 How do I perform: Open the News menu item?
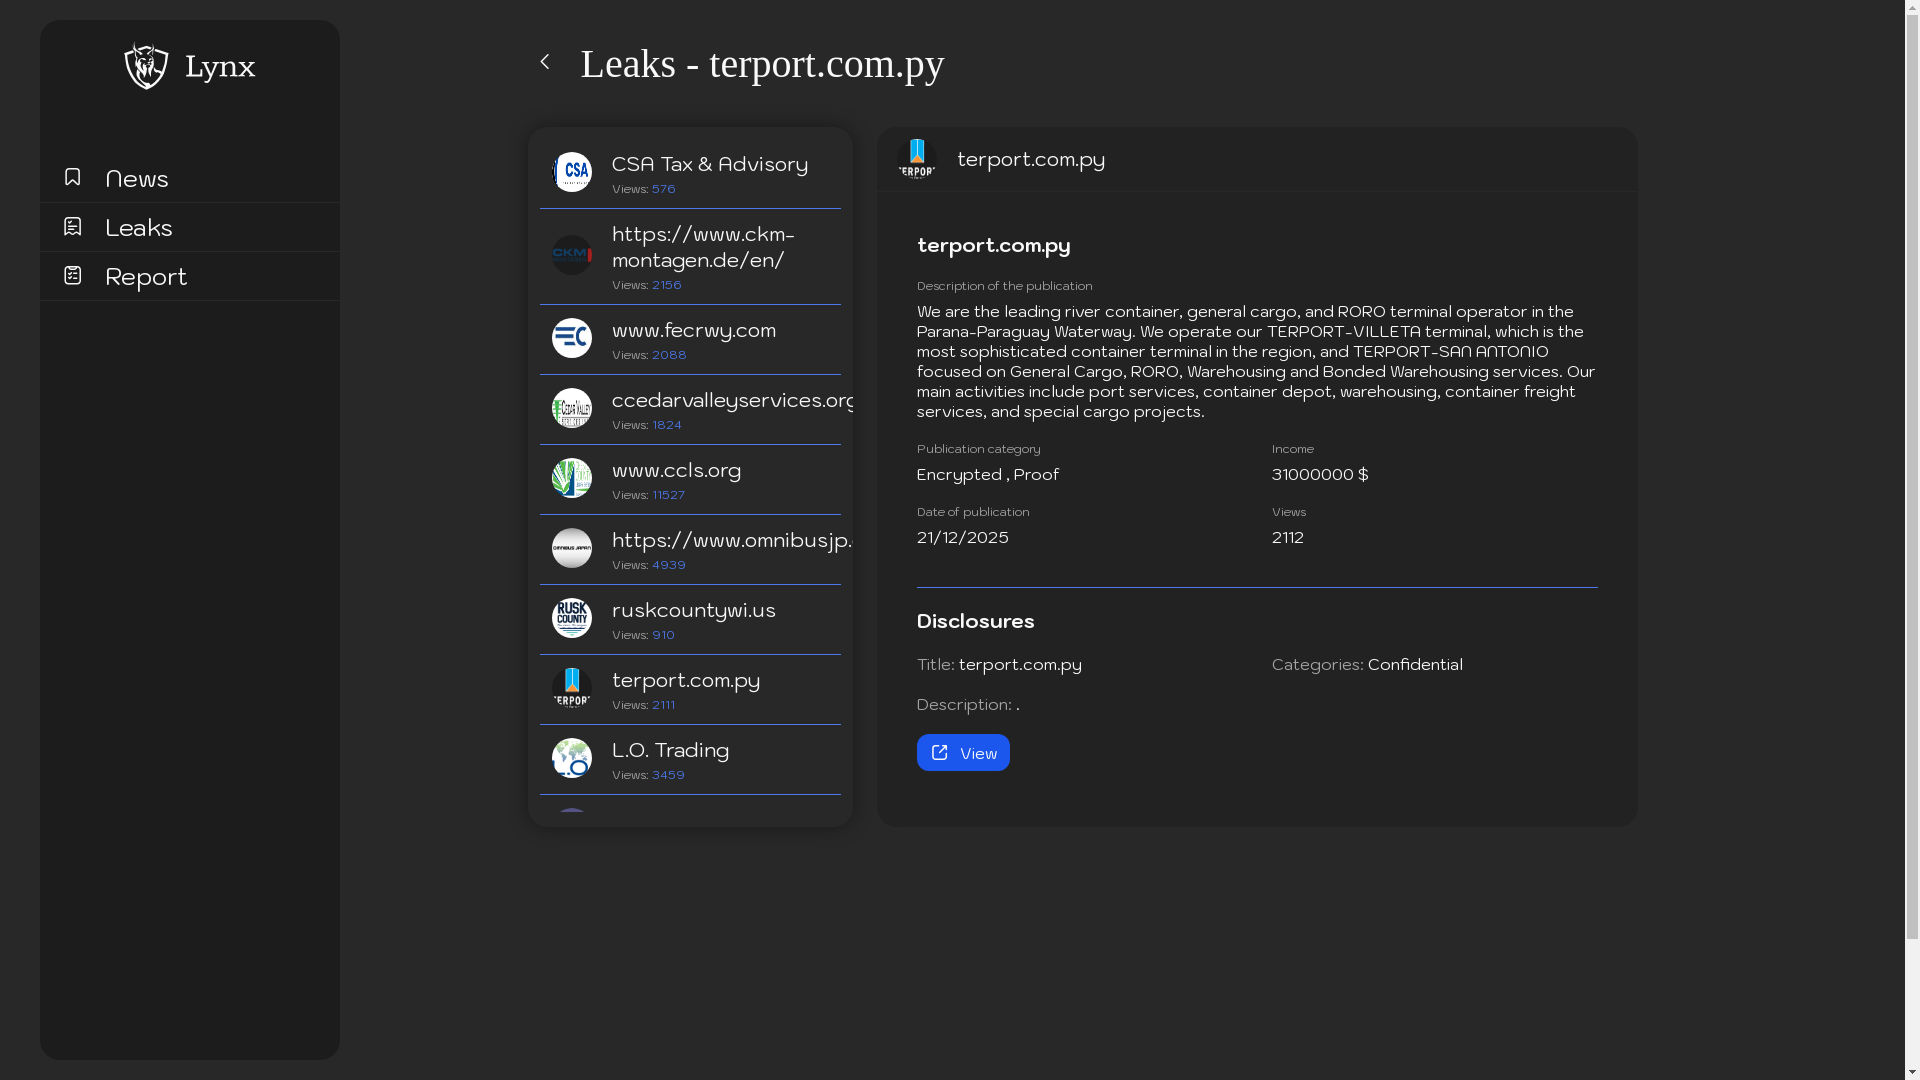(137, 178)
